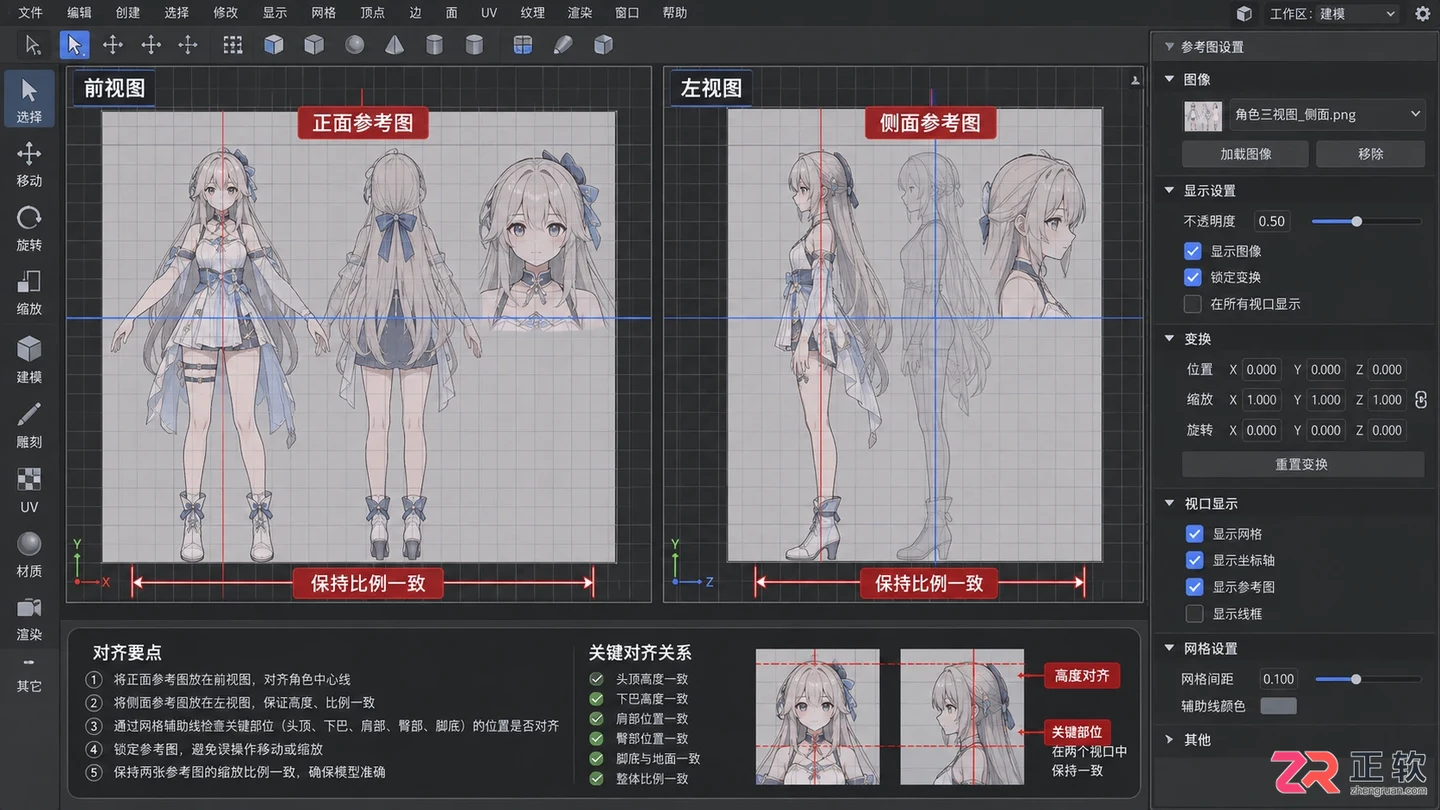Viewport: 1440px width, 810px height.
Task: Open the UV checkerboard tool
Action: click(29, 489)
